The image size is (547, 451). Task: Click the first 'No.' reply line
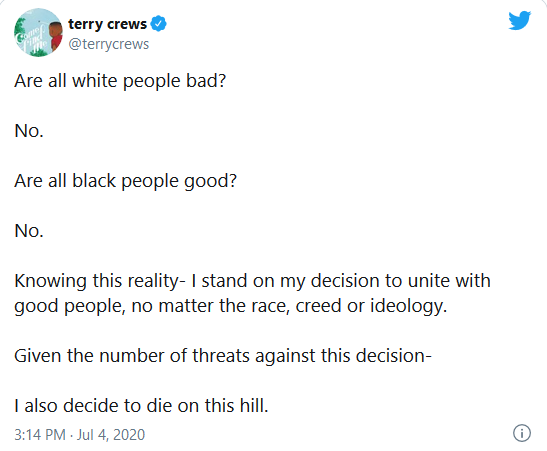click(29, 131)
